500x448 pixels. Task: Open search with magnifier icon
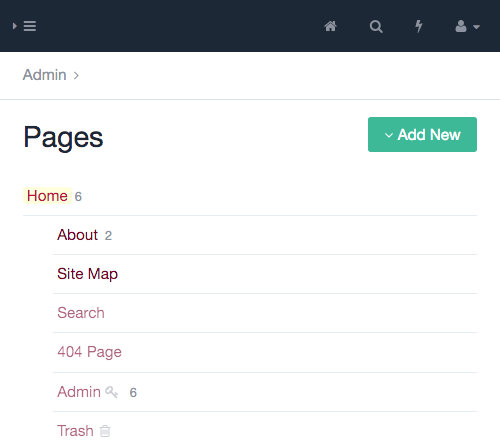tap(376, 26)
